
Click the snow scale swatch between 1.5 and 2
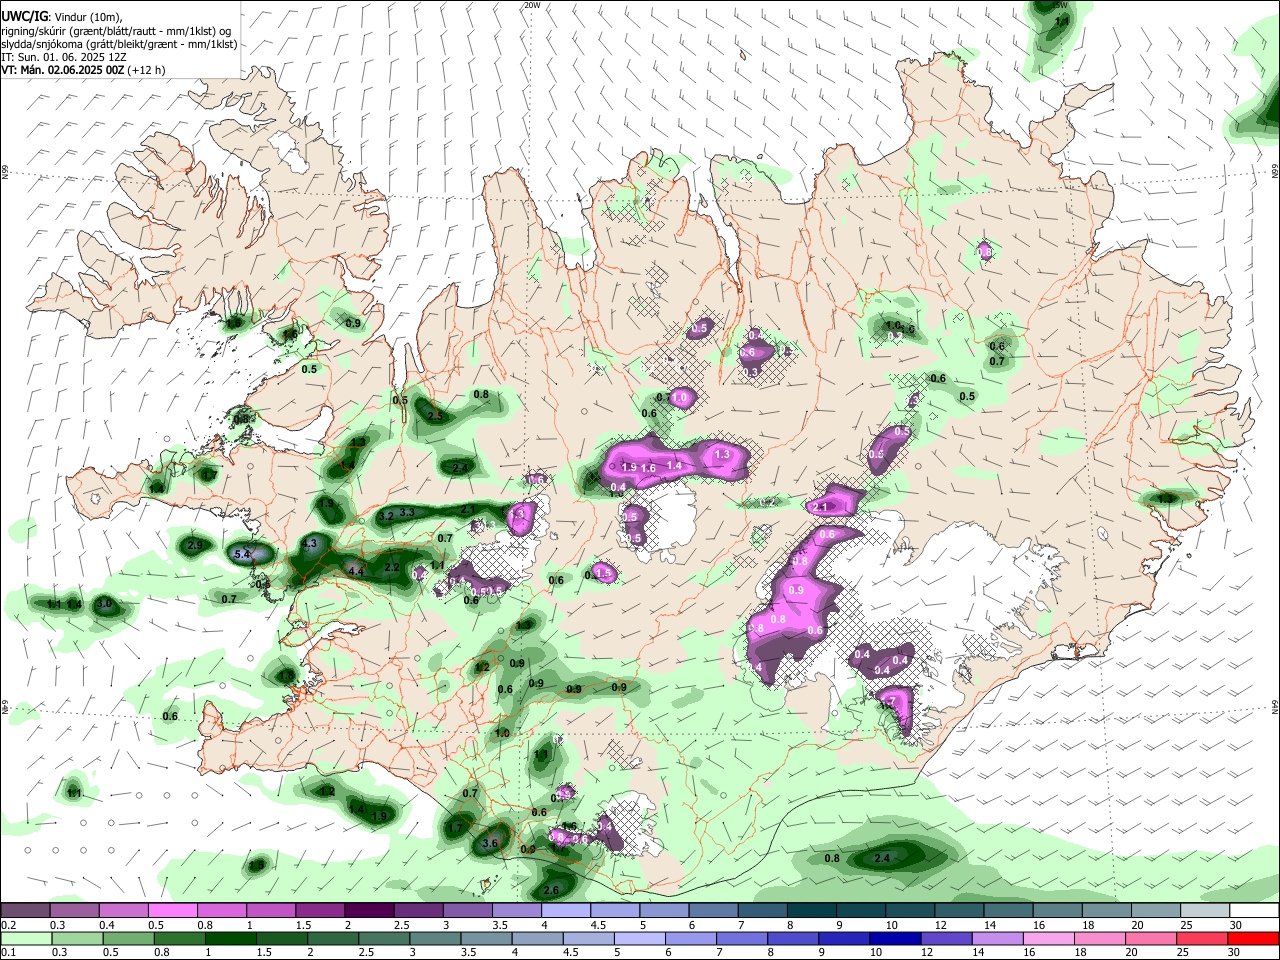pyautogui.click(x=319, y=910)
